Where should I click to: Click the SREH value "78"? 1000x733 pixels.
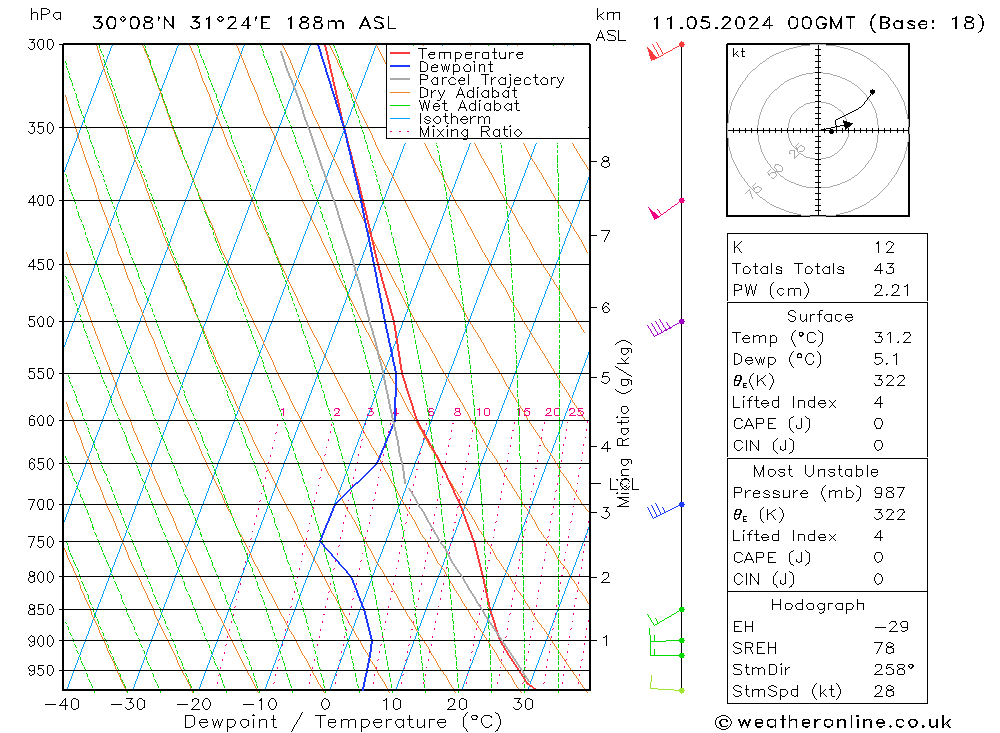pyautogui.click(x=885, y=648)
